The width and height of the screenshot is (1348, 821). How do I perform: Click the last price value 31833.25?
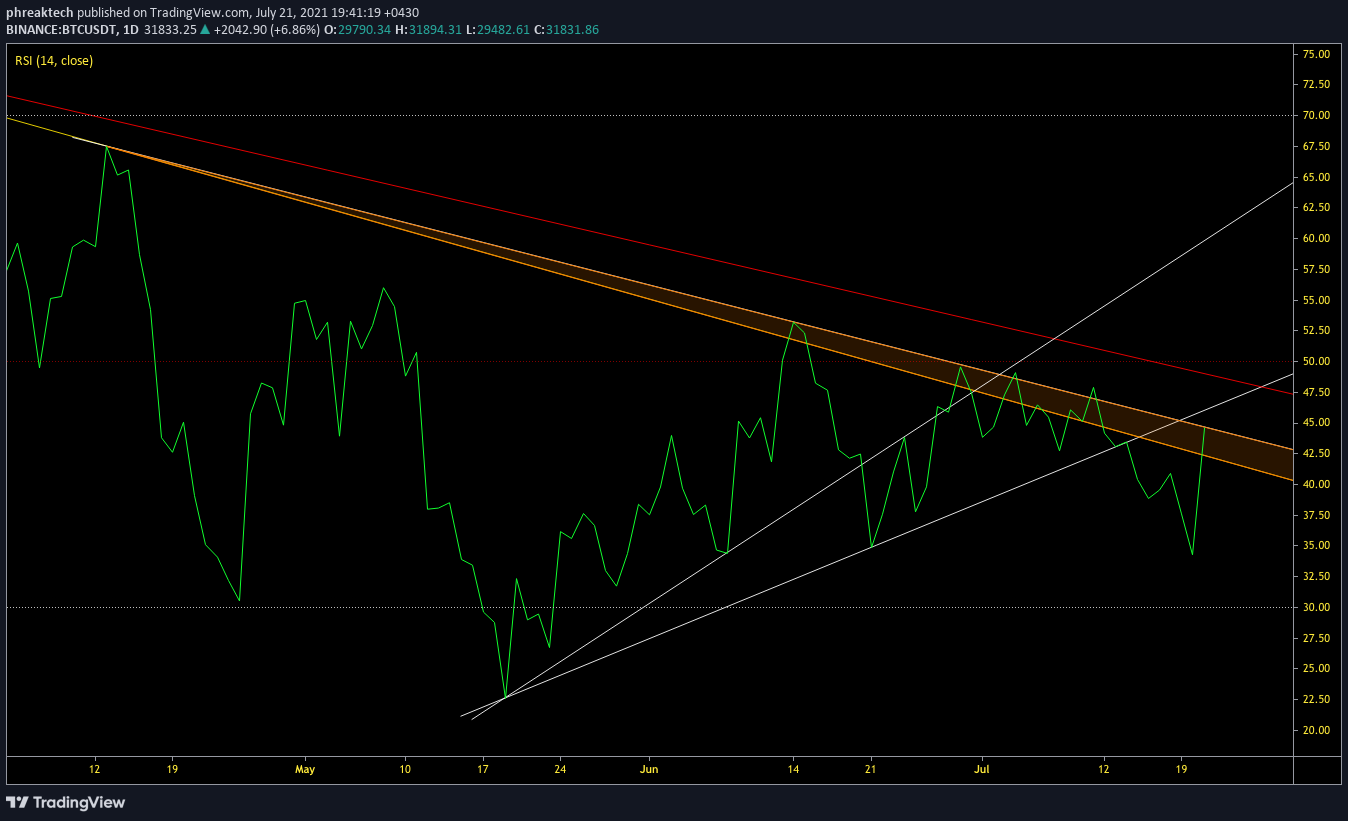click(170, 30)
